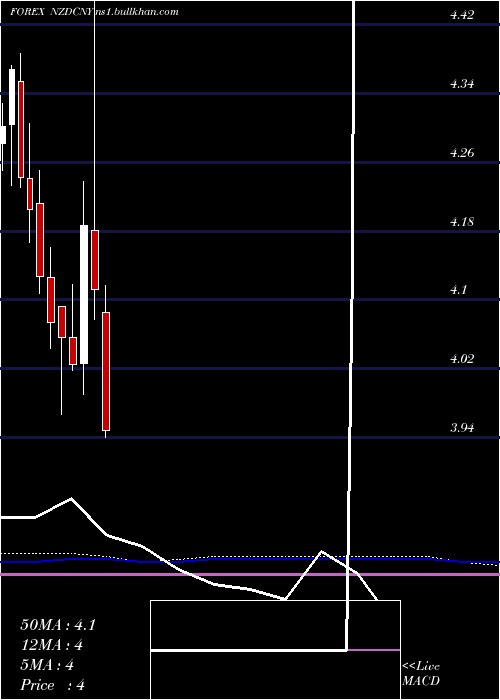Select the 3.94 price axis label
This screenshot has width=500, height=700.
tap(461, 428)
